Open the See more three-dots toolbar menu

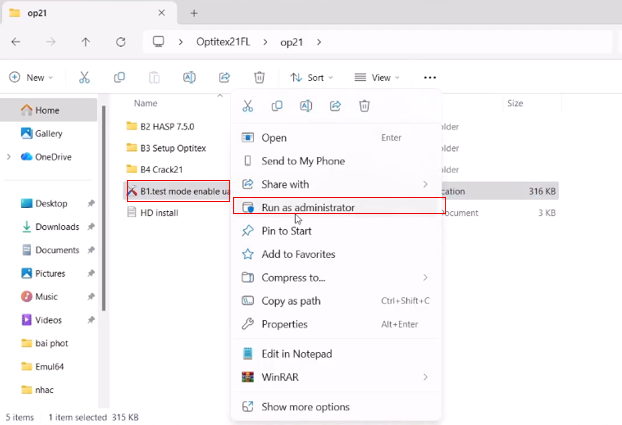(430, 77)
